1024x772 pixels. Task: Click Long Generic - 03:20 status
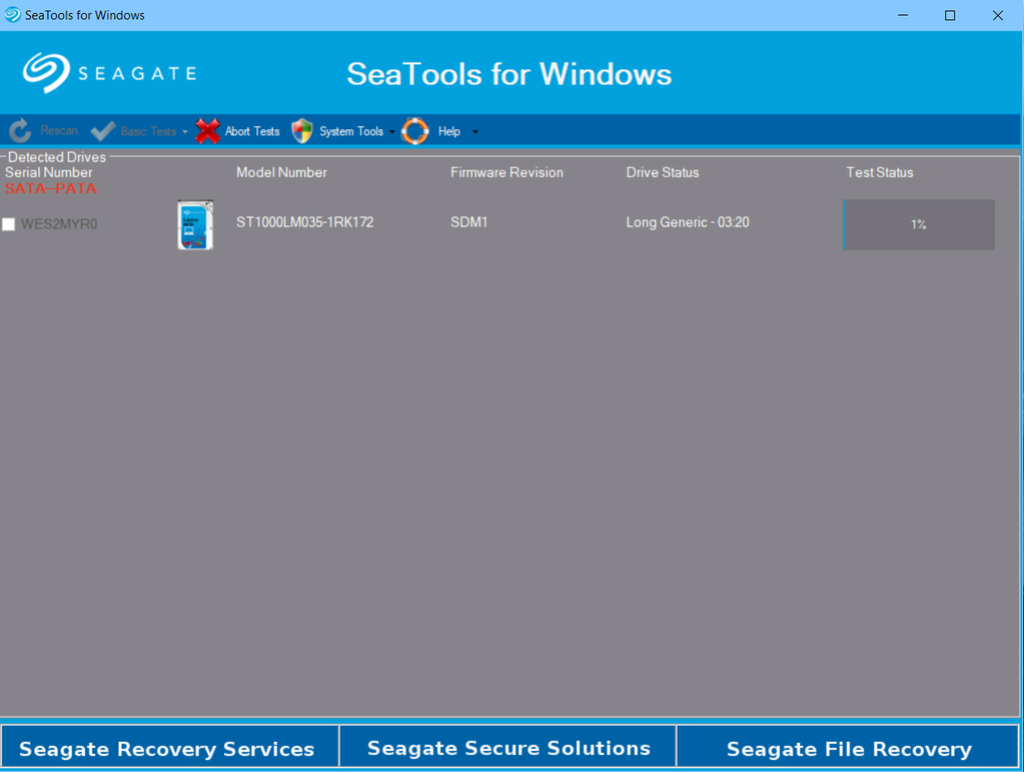point(688,222)
